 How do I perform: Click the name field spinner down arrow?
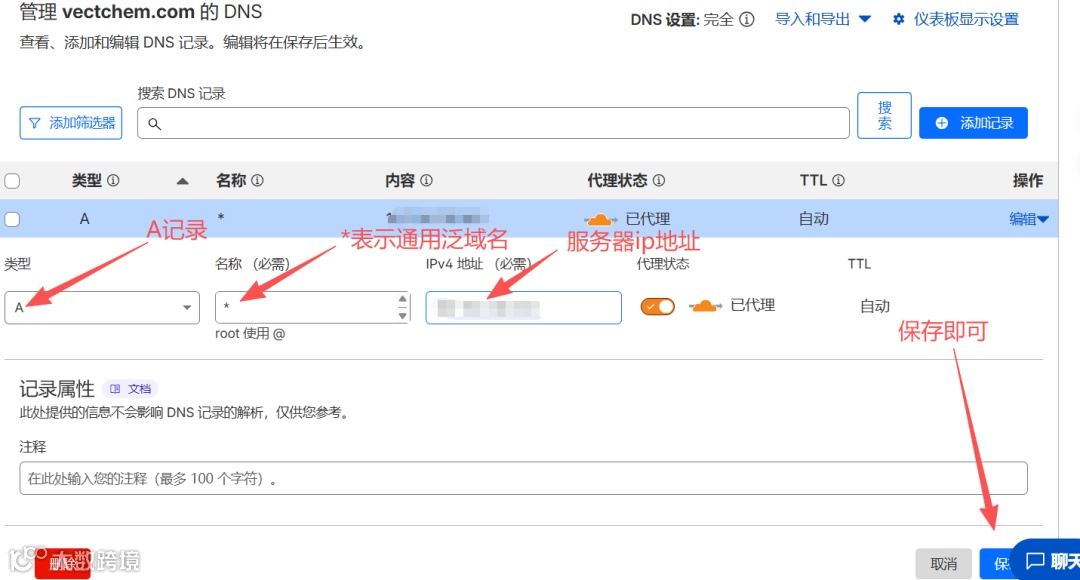402,315
